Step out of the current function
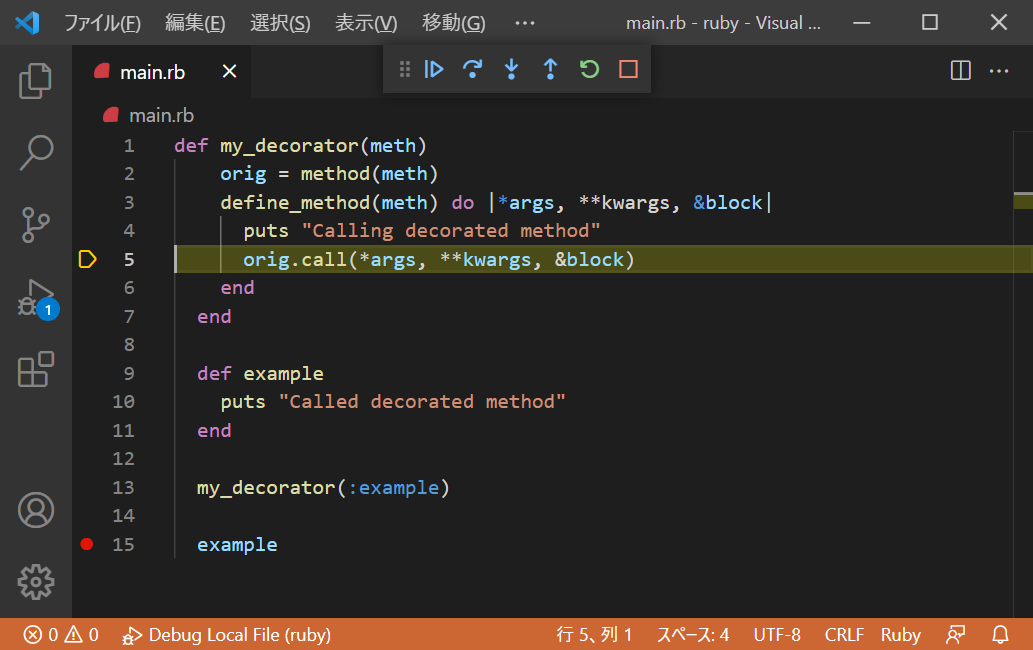Screen dimensions: 1033x650 (x=550, y=69)
